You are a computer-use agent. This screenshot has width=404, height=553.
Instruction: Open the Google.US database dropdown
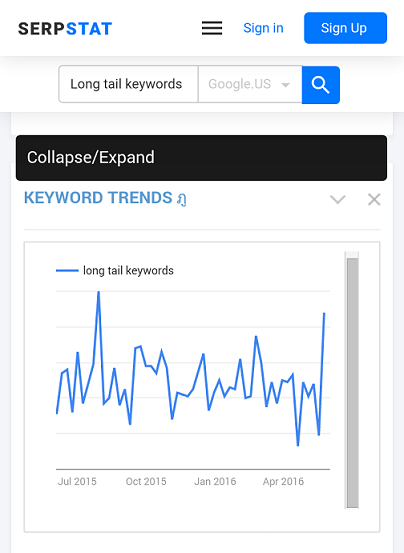tap(250, 84)
